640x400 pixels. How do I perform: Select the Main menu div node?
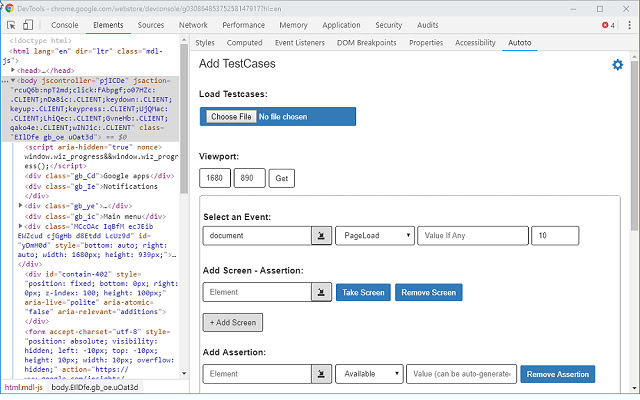click(x=95, y=216)
